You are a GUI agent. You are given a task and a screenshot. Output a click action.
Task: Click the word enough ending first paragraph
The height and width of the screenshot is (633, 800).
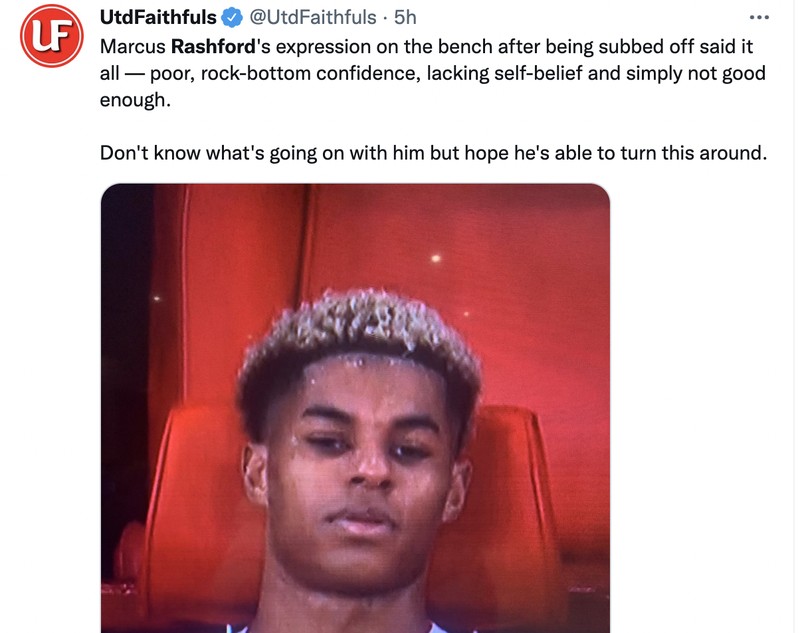[128, 102]
